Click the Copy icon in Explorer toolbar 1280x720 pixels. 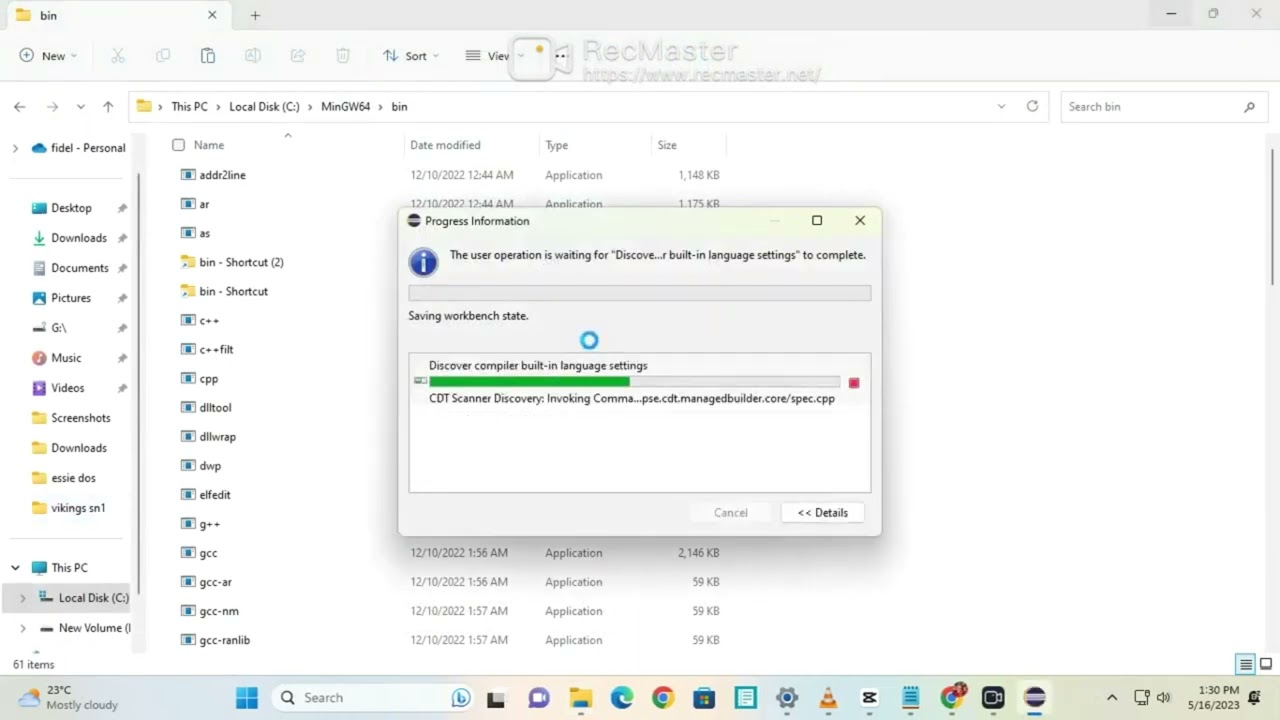tap(163, 56)
